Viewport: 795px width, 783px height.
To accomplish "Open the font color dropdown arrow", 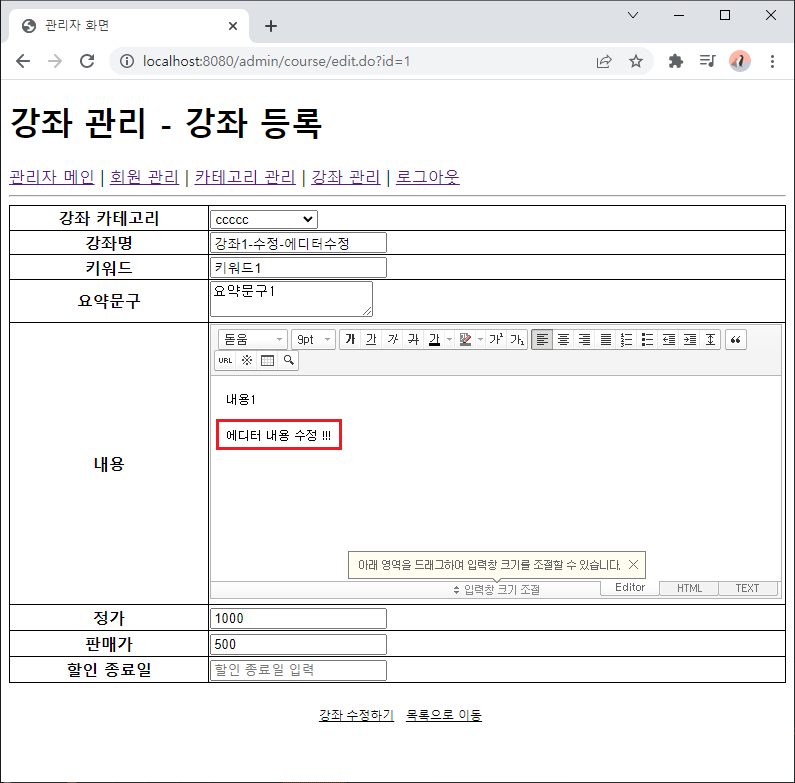I will click(x=449, y=339).
